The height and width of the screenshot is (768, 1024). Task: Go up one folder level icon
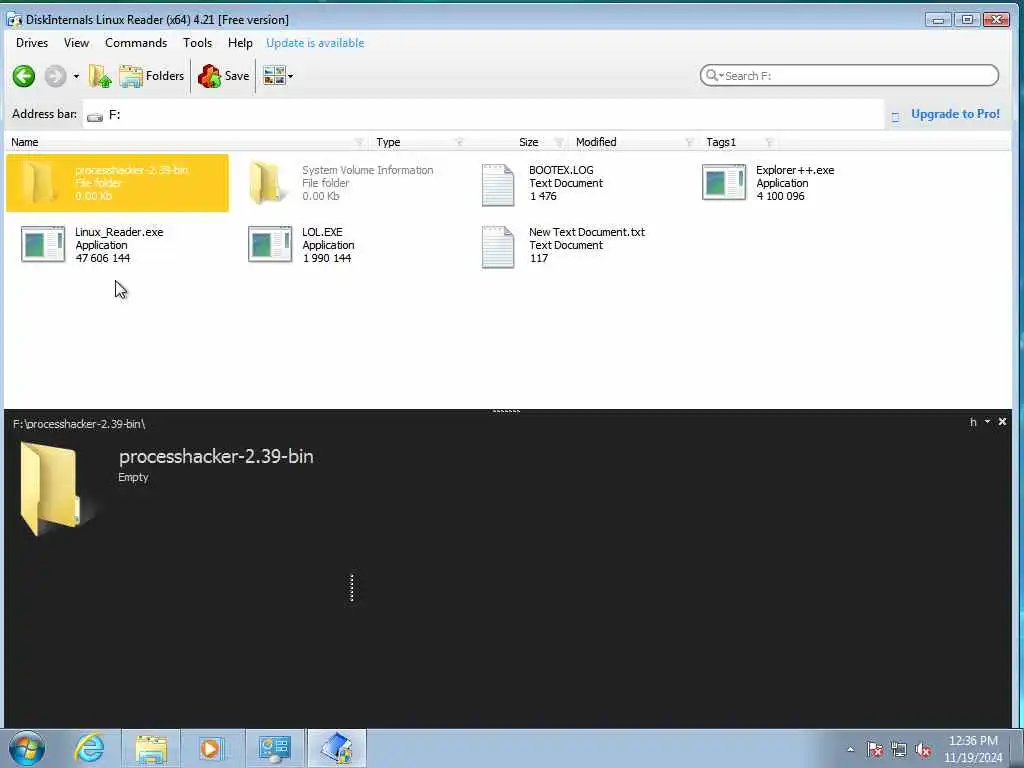100,76
